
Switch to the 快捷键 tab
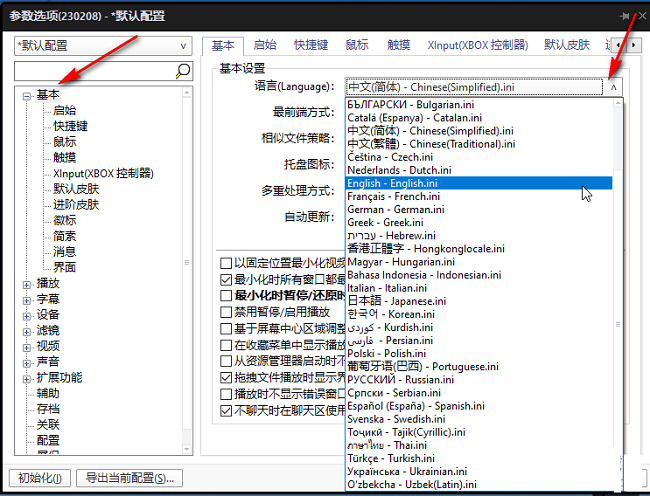(309, 45)
